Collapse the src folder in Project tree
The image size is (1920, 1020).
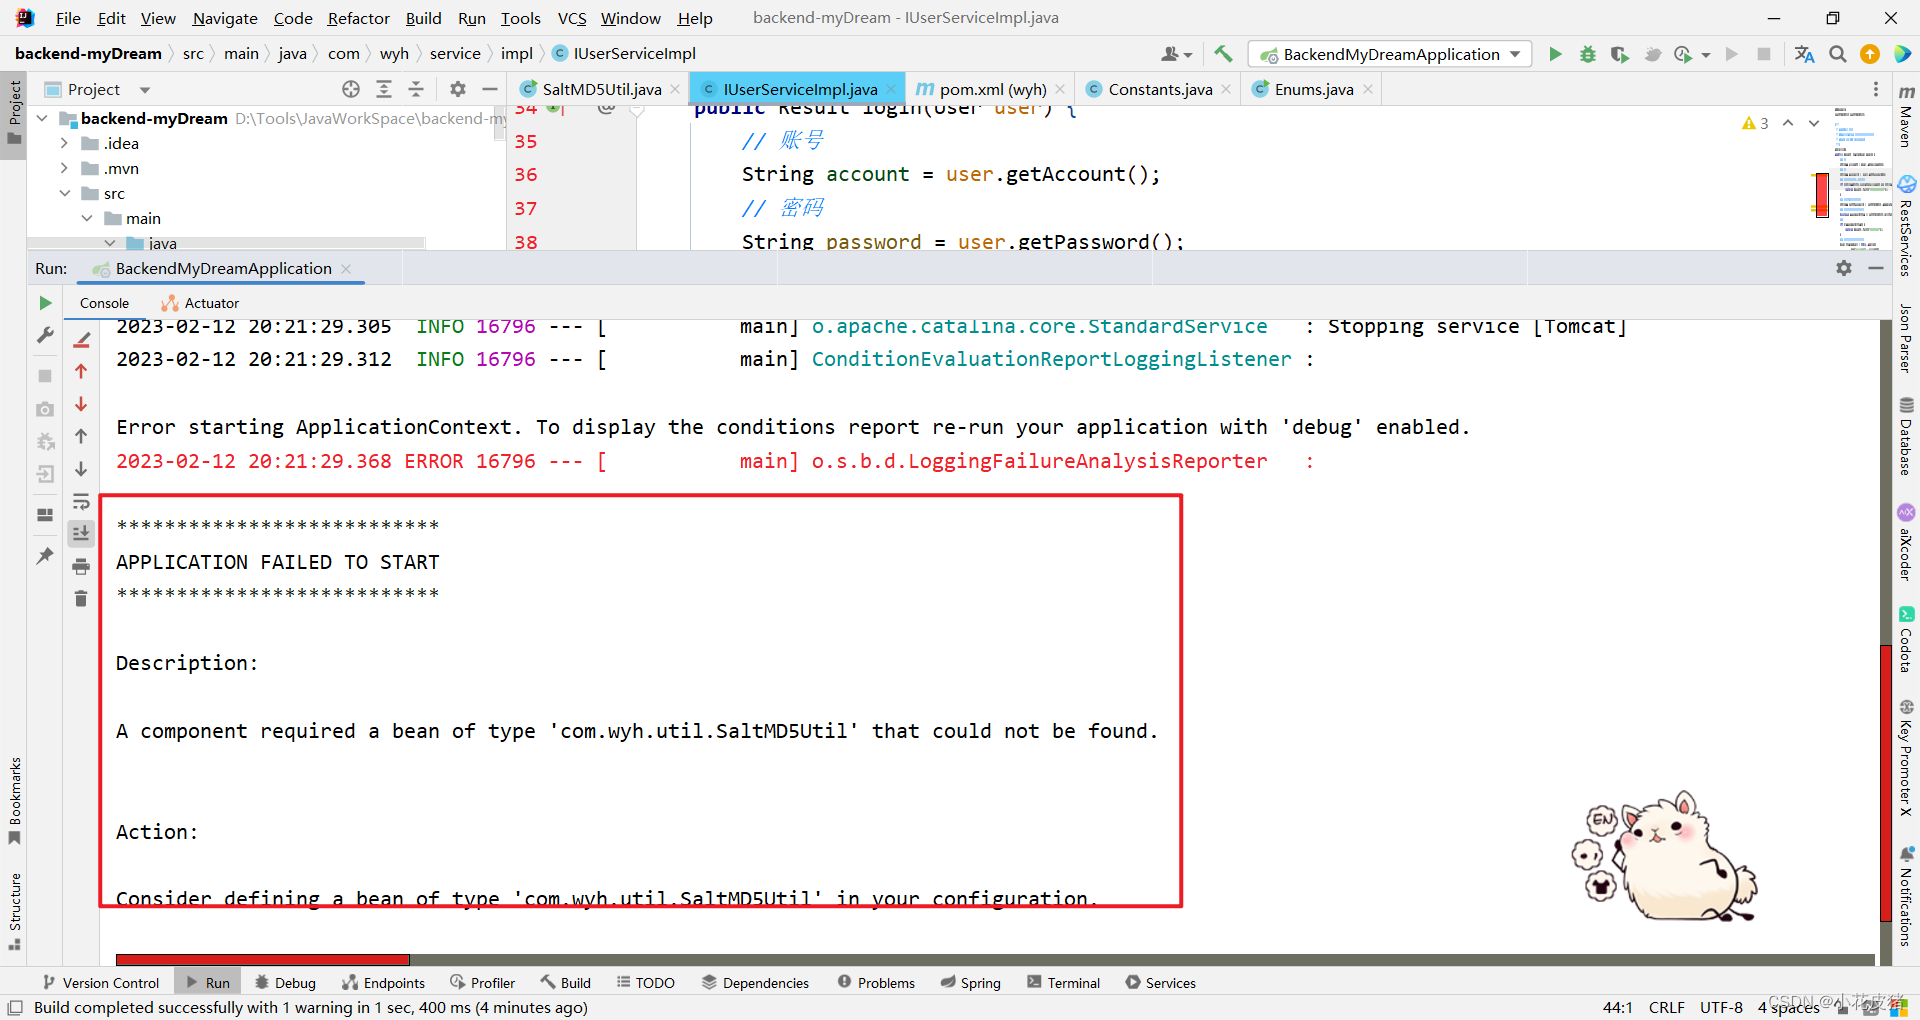point(66,193)
